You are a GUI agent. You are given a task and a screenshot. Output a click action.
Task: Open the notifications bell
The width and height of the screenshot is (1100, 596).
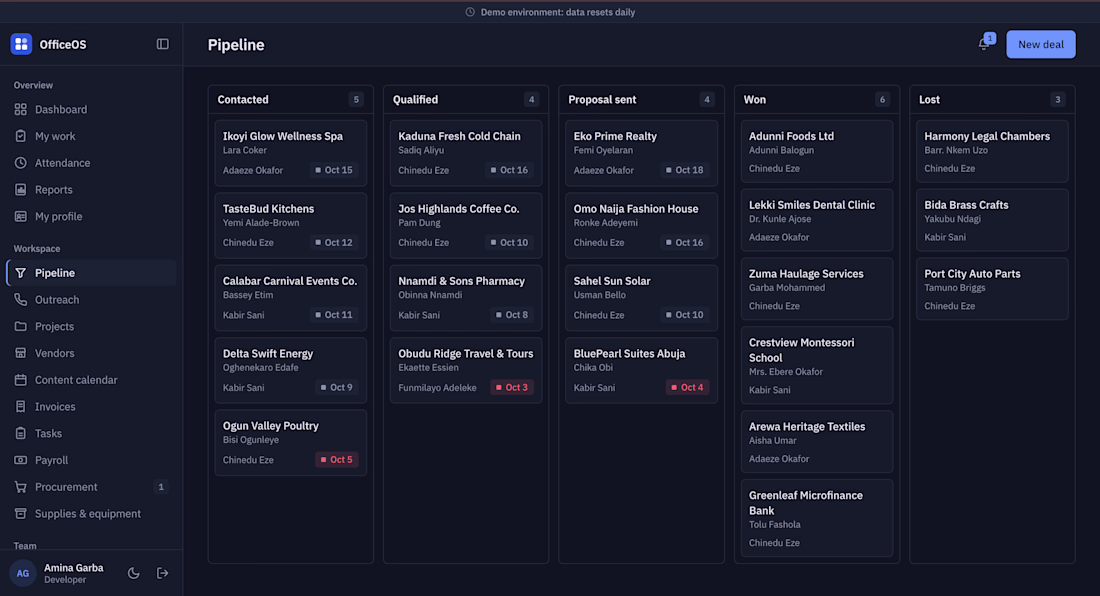(x=984, y=44)
